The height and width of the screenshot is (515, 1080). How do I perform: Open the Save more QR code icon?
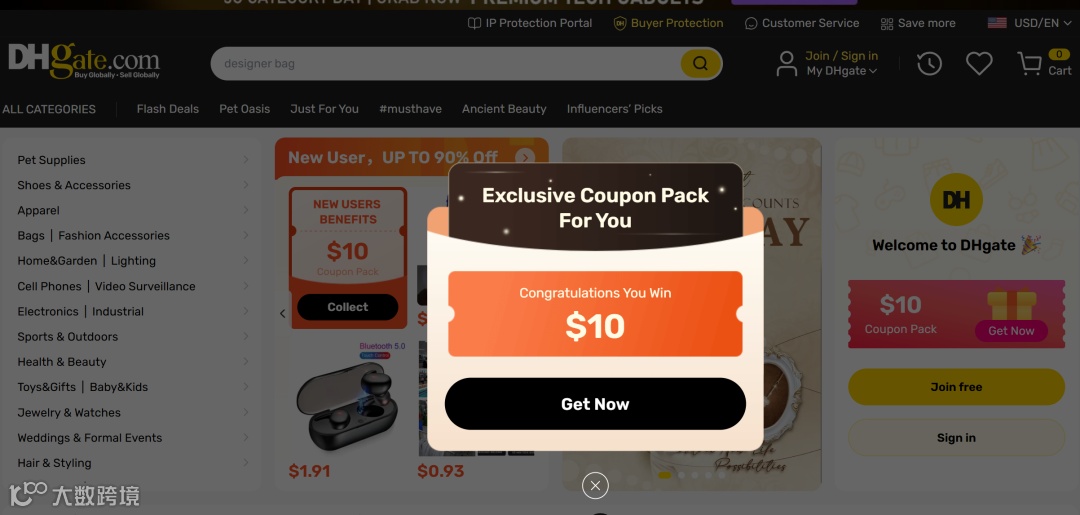[x=886, y=23]
